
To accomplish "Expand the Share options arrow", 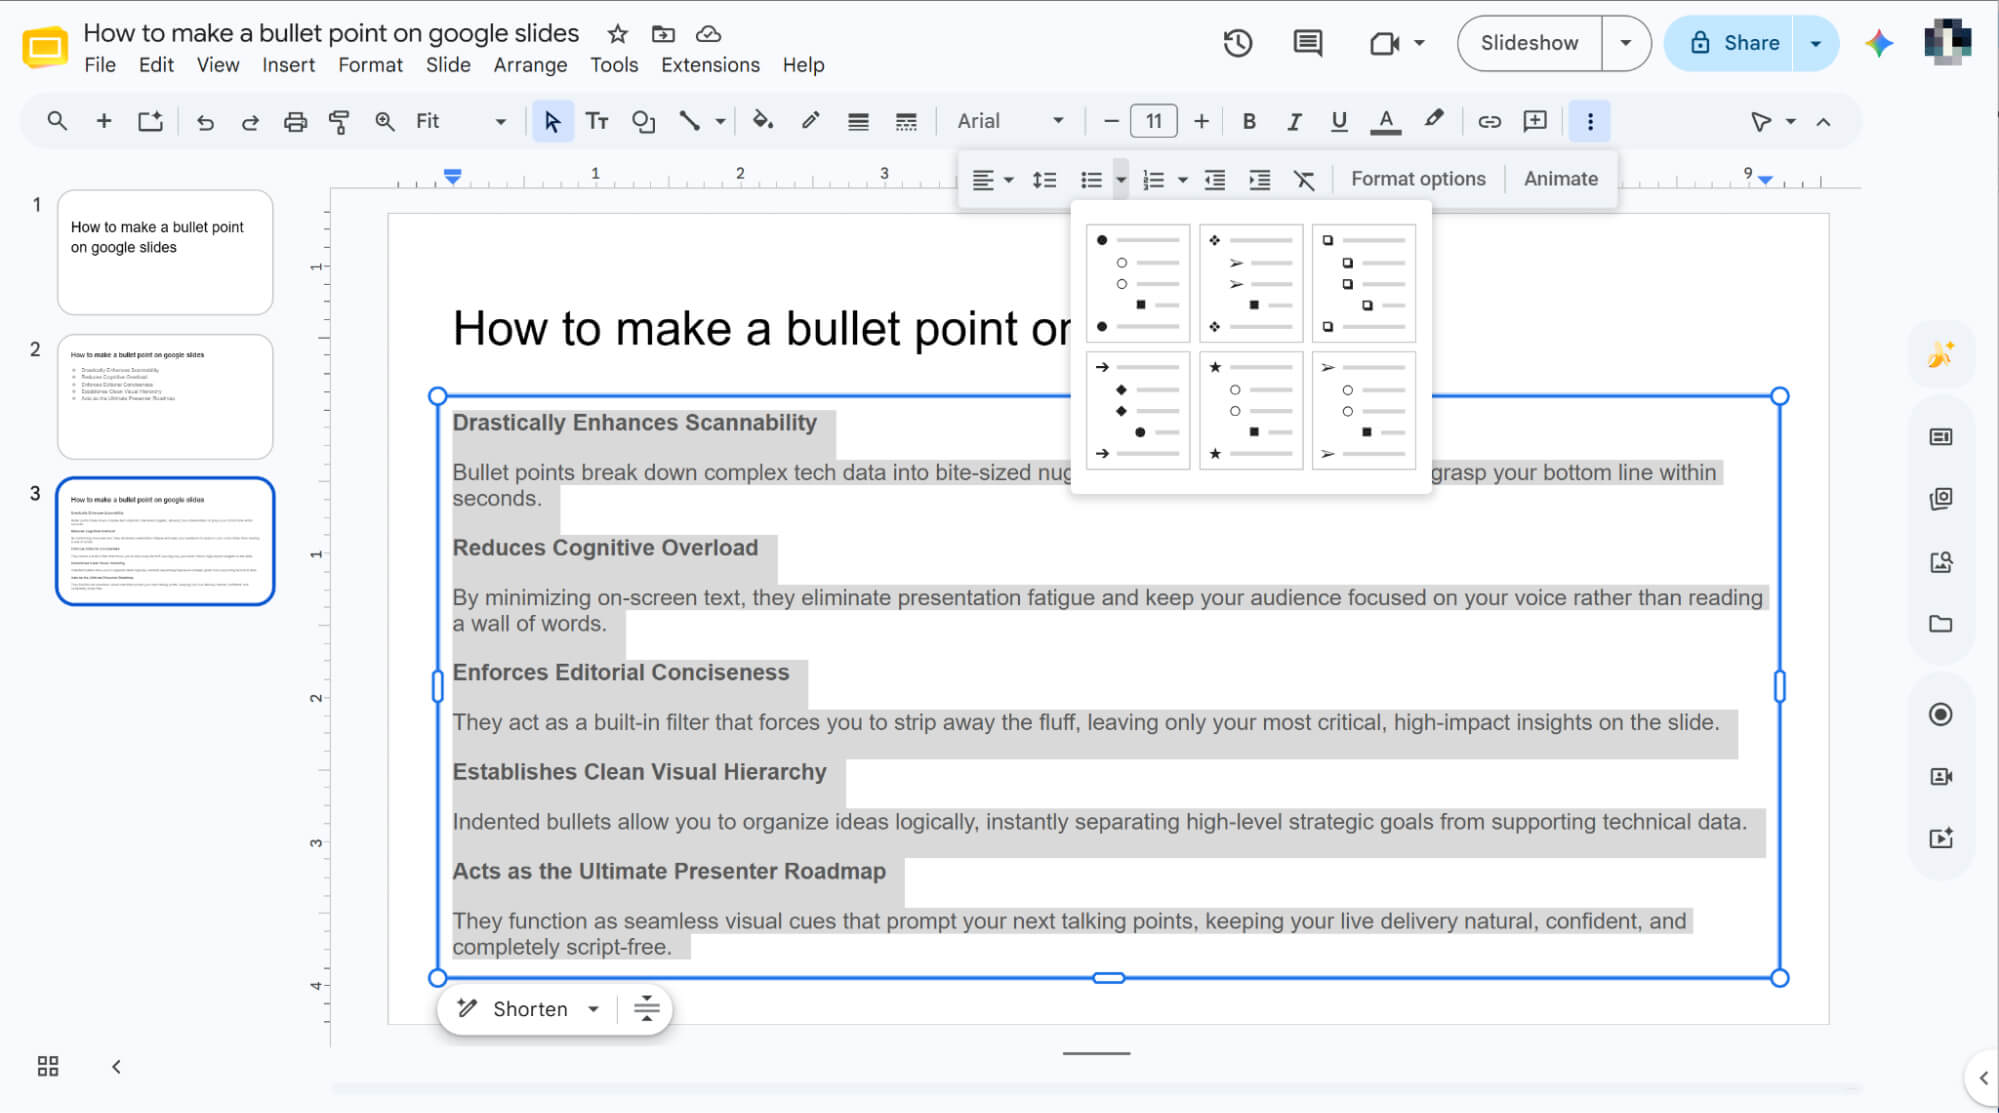I will (1816, 43).
